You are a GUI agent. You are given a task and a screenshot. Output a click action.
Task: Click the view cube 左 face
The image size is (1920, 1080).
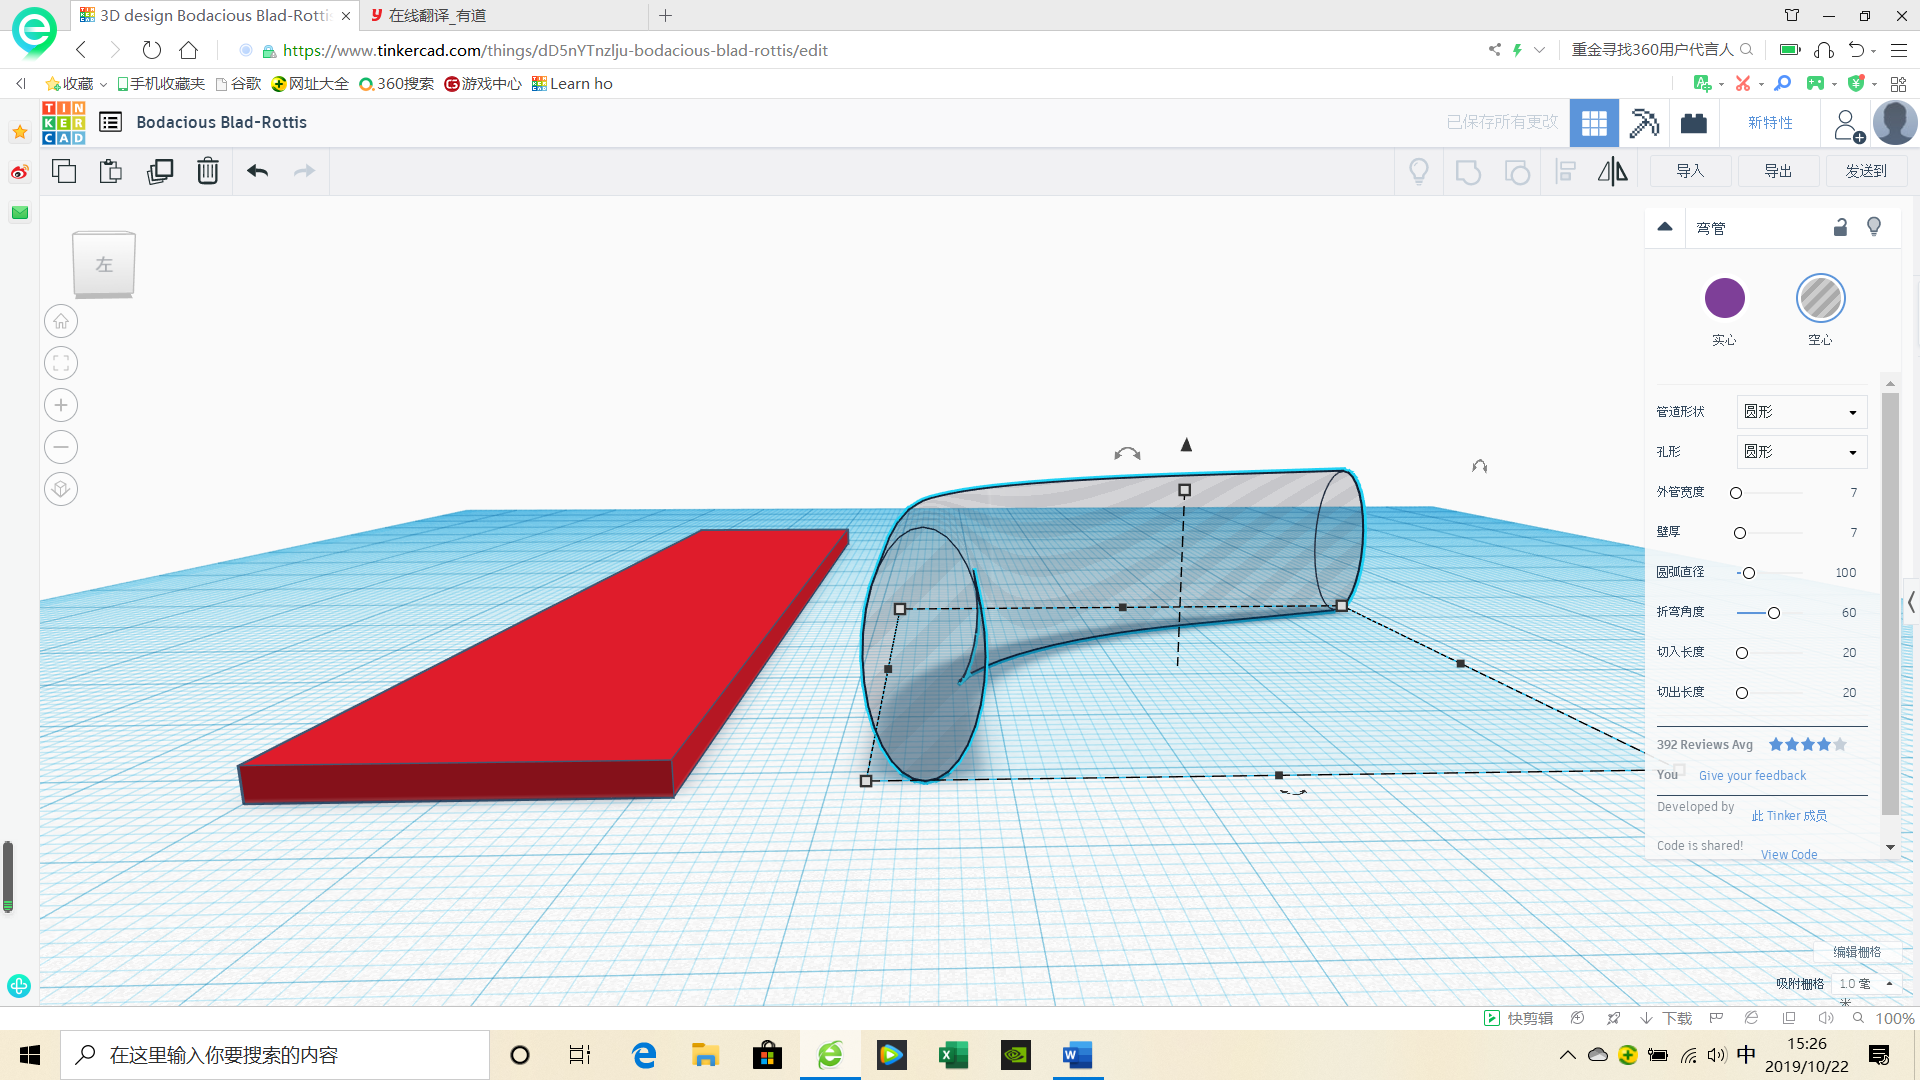(104, 264)
